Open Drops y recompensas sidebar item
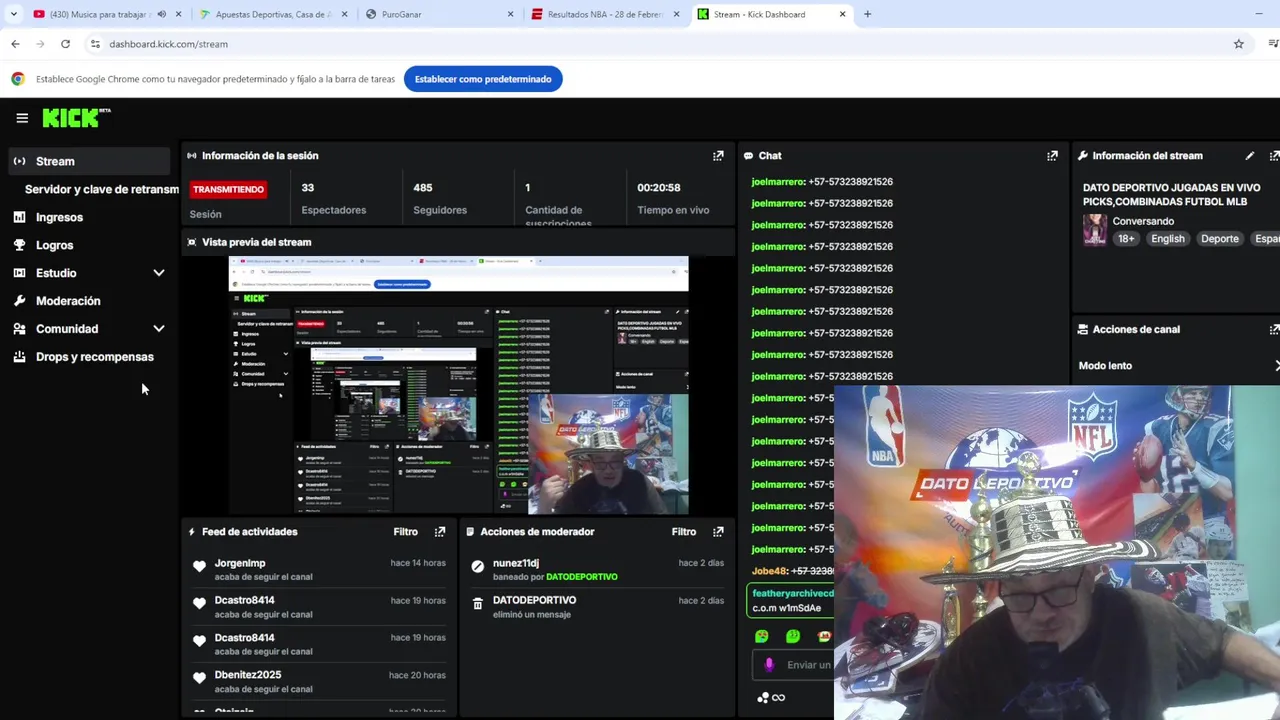This screenshot has width=1280, height=720. coord(95,357)
